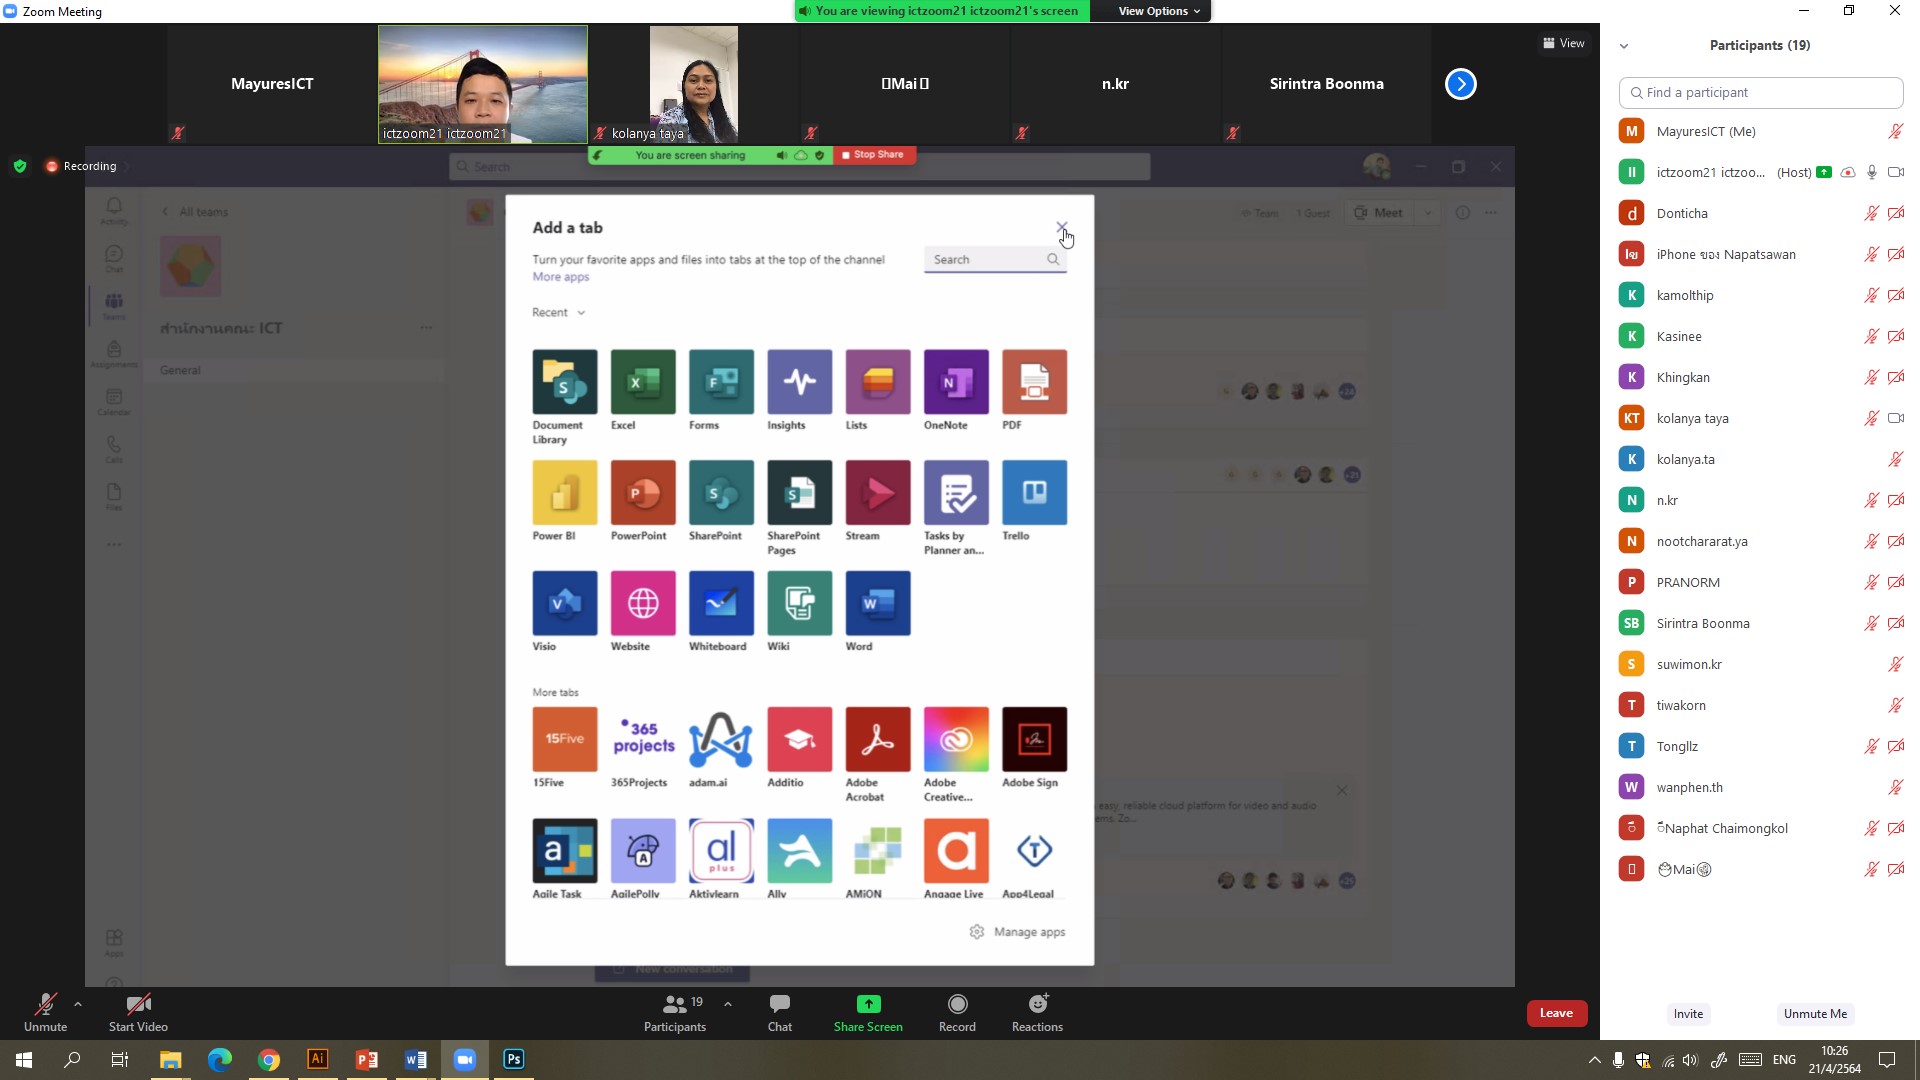
Task: Select ictzoom21 video thumbnail
Action: tap(483, 84)
